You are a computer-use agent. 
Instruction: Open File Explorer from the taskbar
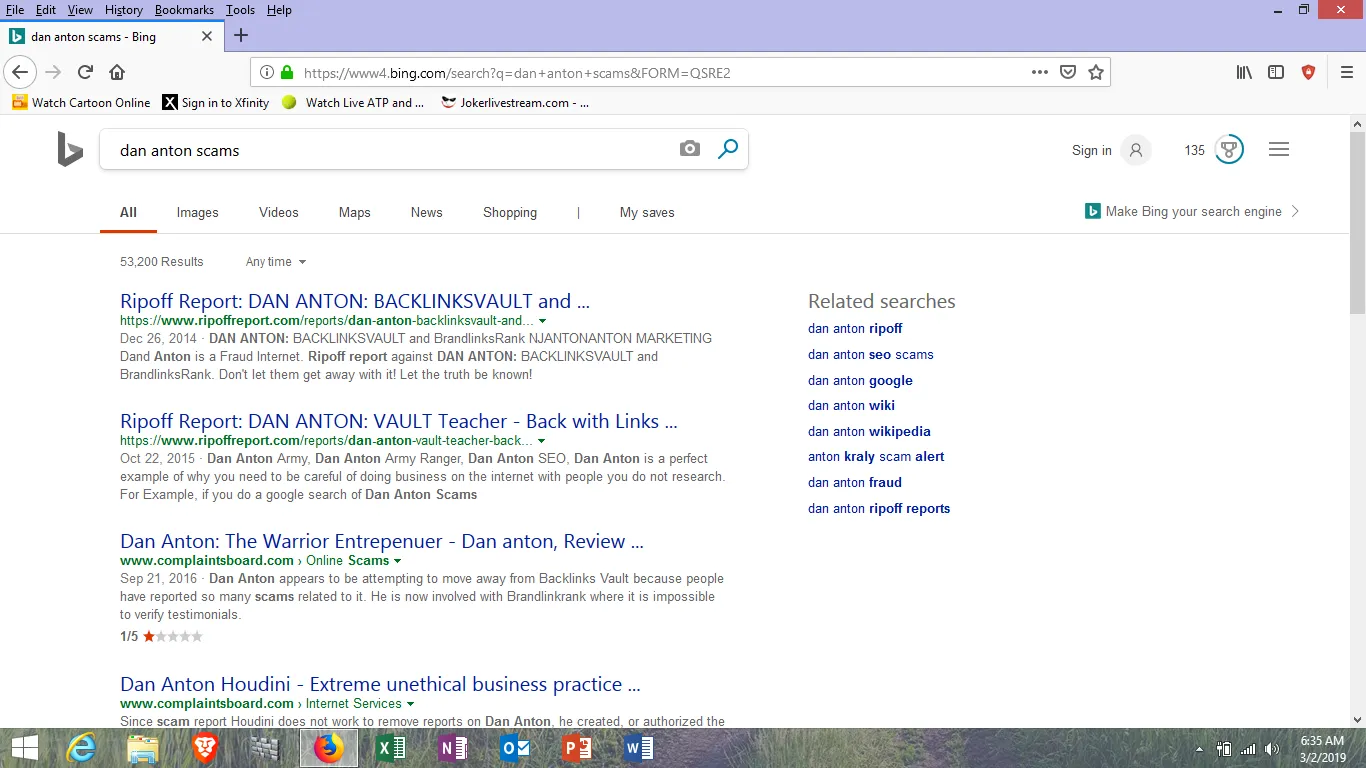143,748
